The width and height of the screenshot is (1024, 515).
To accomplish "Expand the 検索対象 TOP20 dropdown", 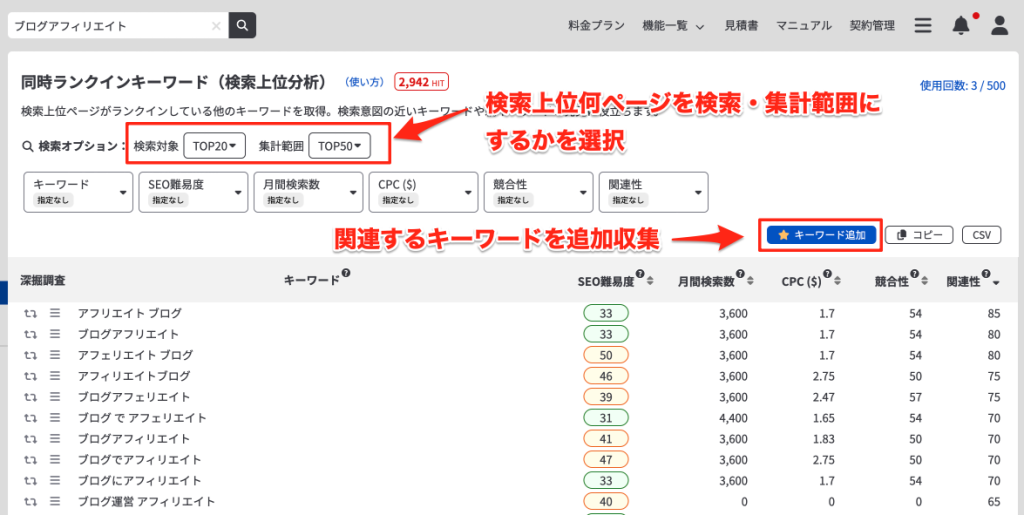I will pyautogui.click(x=214, y=146).
